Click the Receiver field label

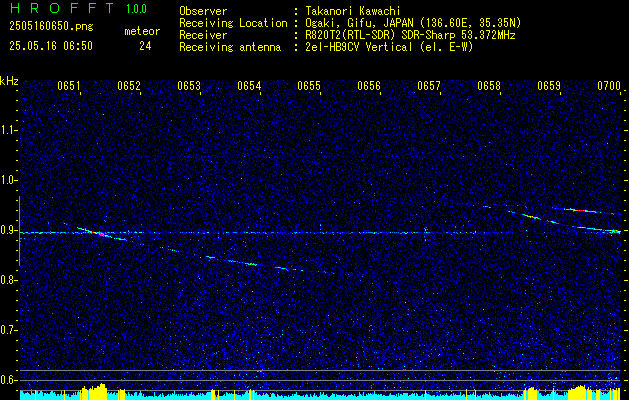203,35
